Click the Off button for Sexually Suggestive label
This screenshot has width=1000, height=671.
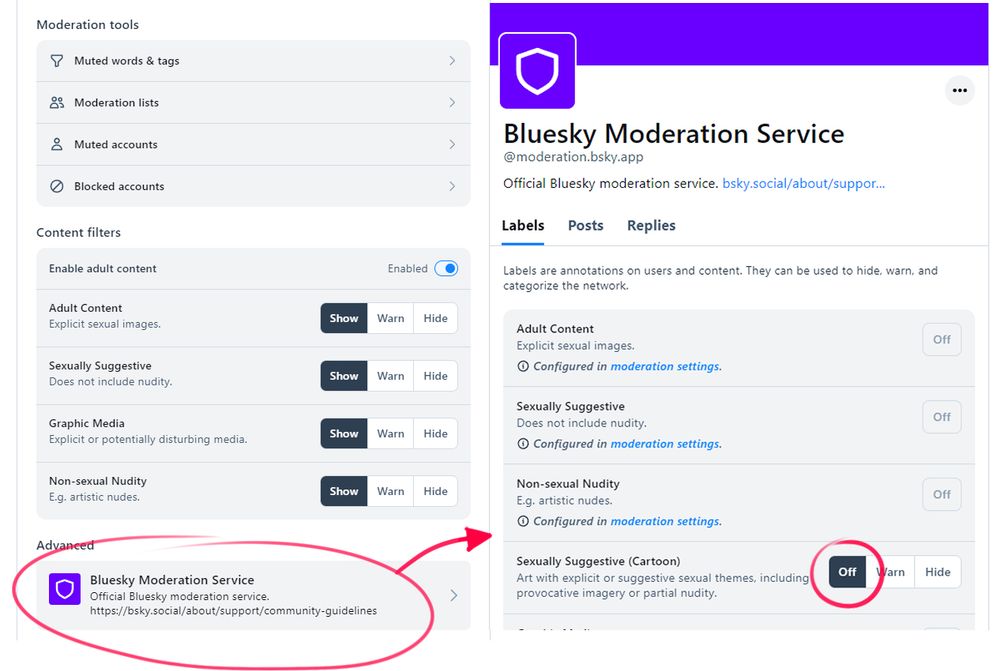click(x=942, y=417)
